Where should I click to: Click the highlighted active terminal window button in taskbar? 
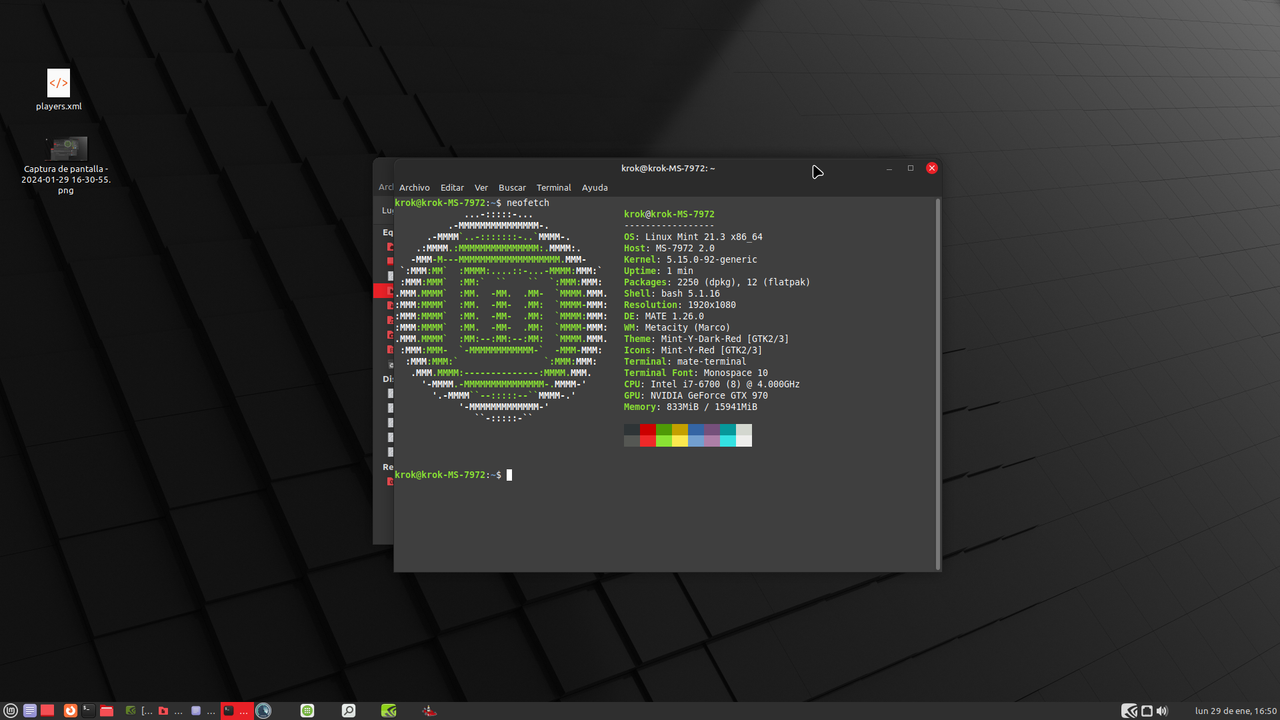236,711
